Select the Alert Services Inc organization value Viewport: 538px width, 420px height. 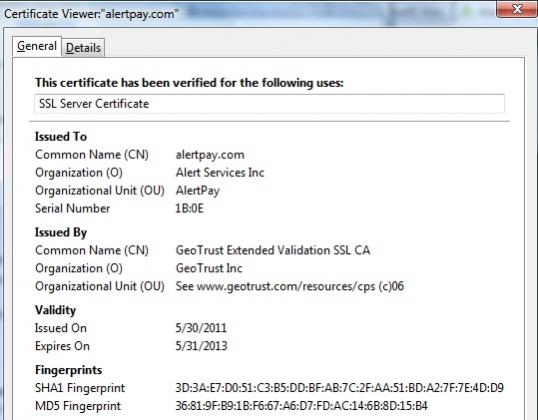(x=220, y=172)
